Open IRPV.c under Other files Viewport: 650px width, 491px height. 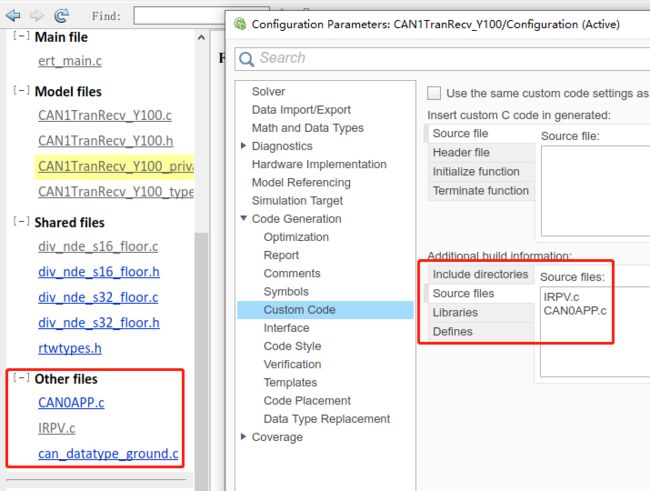click(56, 428)
